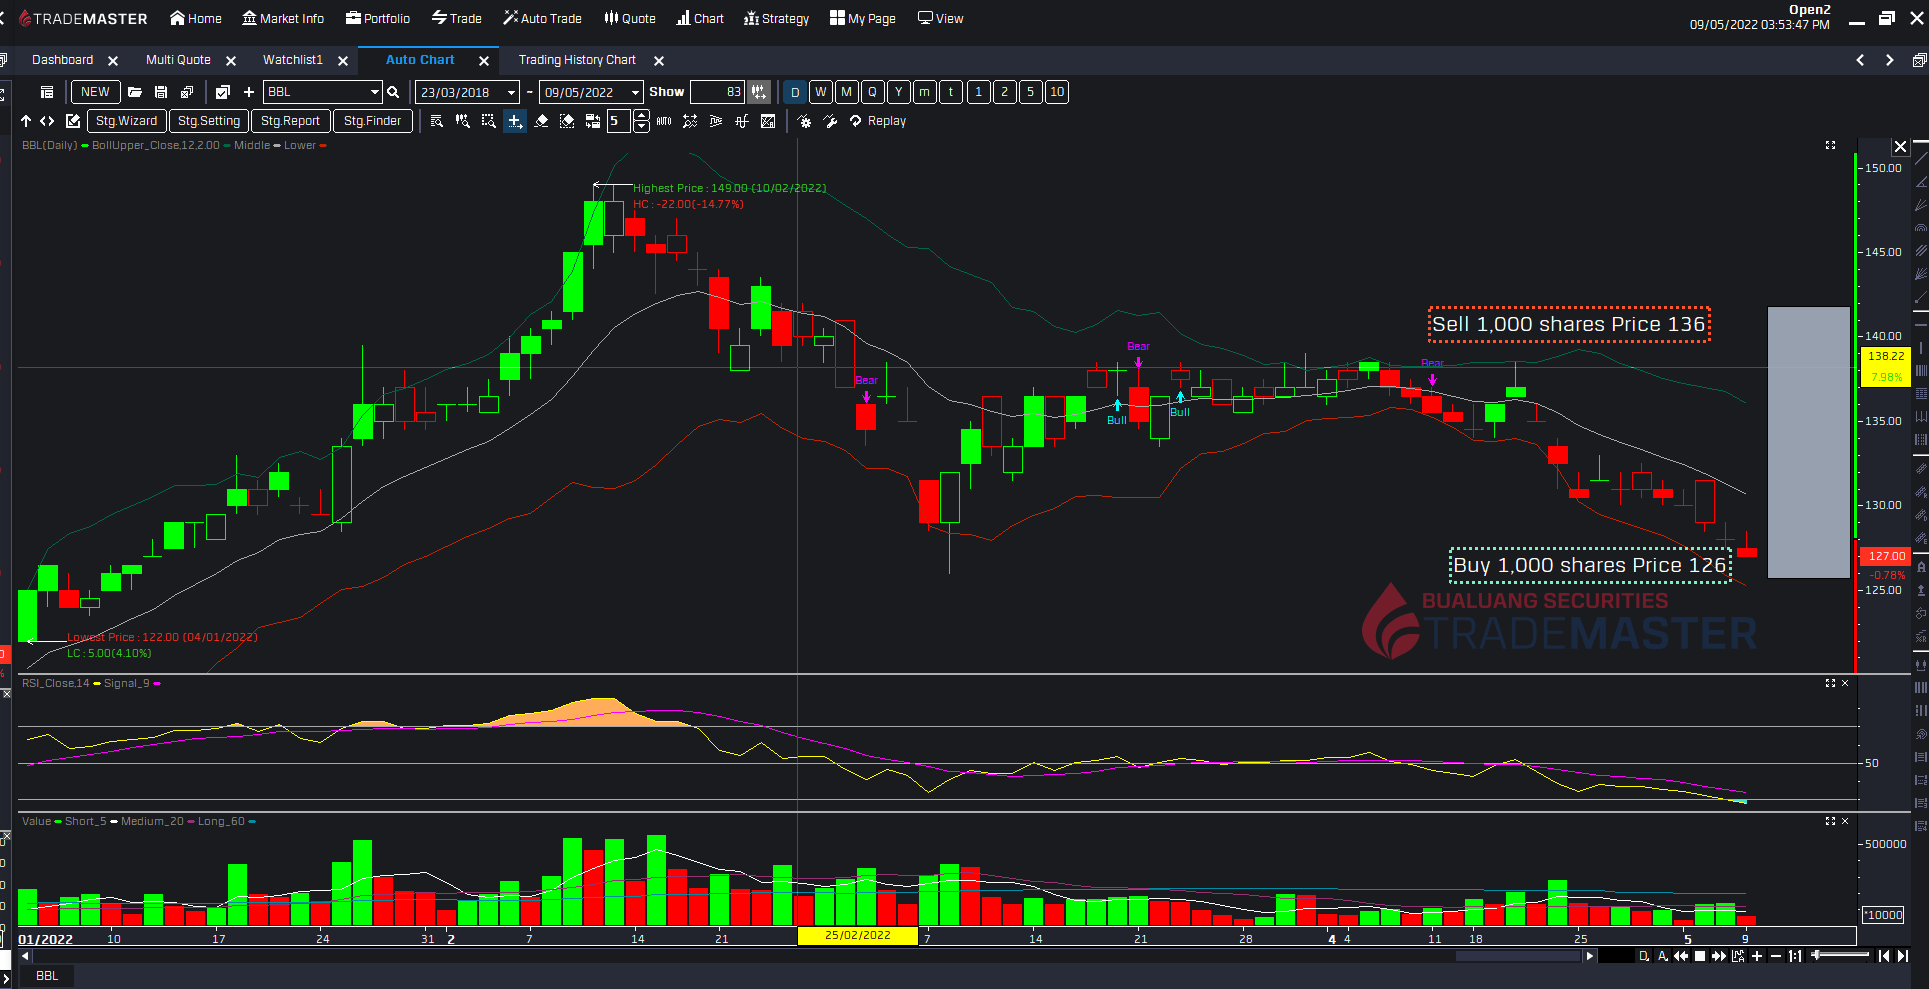This screenshot has height=989, width=1929.
Task: Switch chart to Weekly timeframe
Action: click(821, 92)
